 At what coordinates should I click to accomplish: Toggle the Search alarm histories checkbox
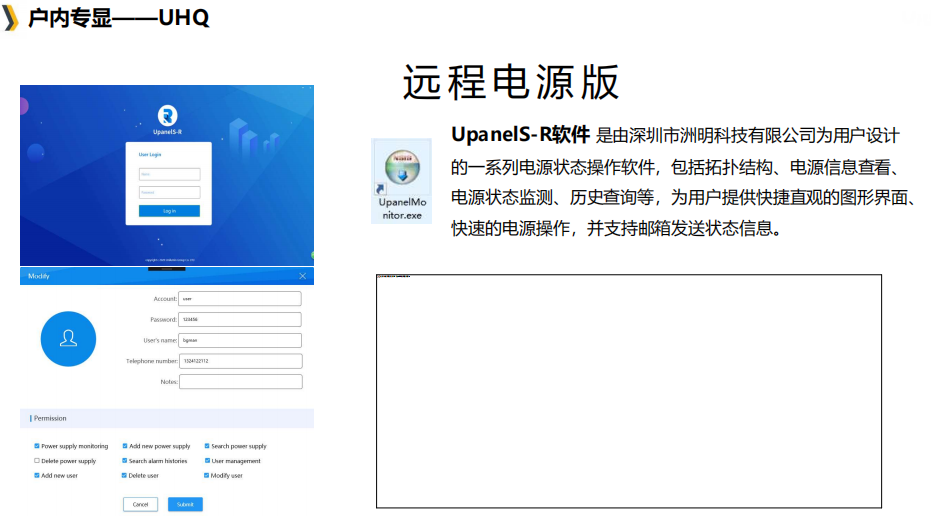point(125,461)
